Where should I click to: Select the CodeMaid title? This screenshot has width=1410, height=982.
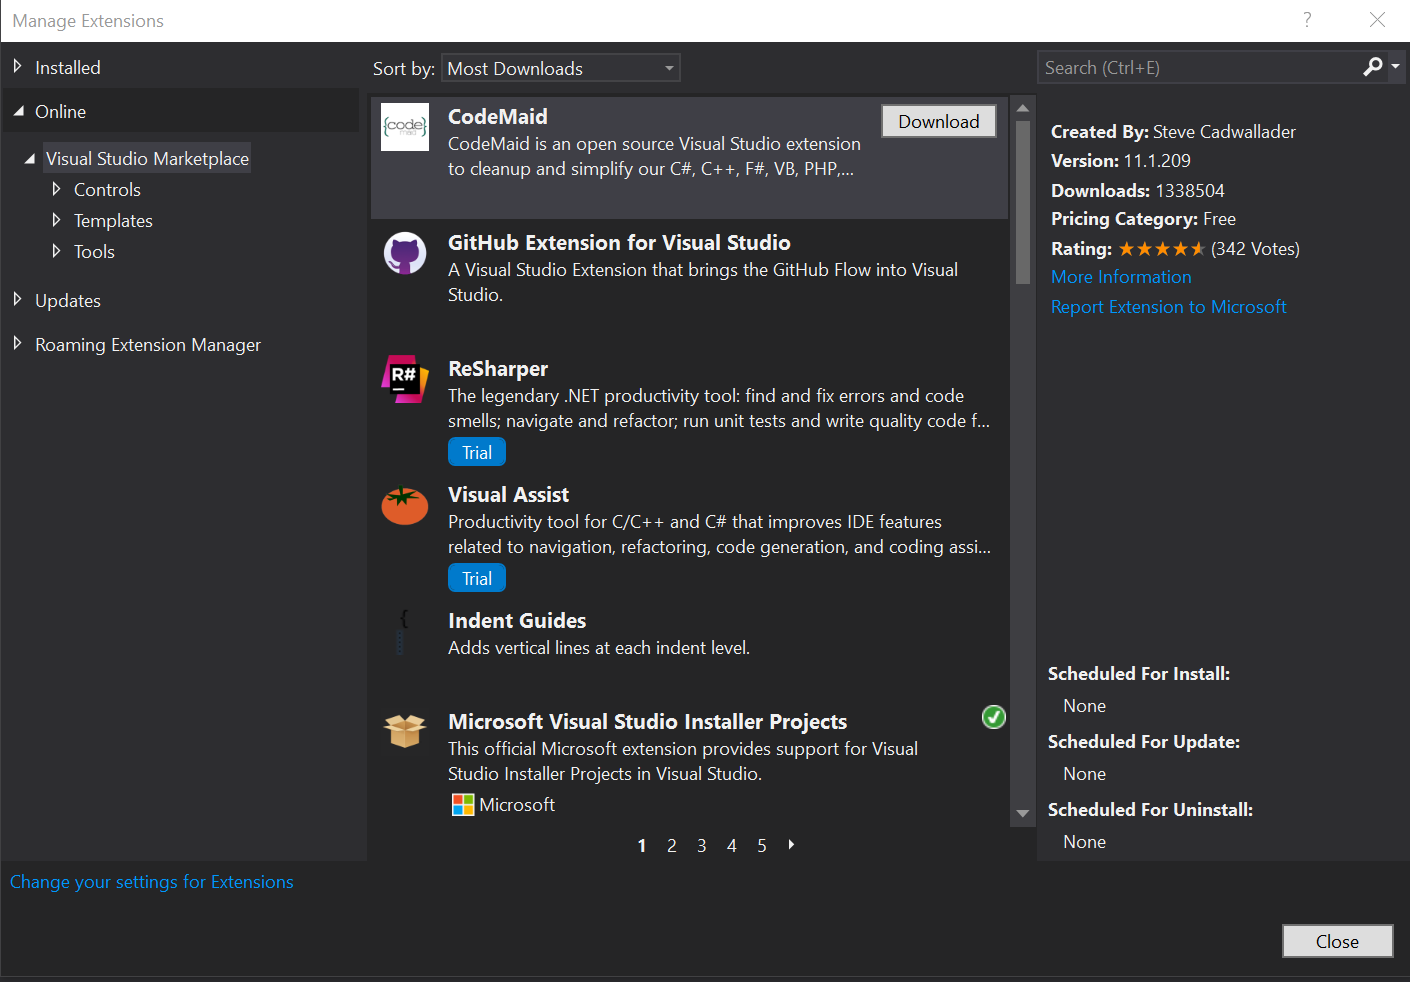tap(498, 117)
